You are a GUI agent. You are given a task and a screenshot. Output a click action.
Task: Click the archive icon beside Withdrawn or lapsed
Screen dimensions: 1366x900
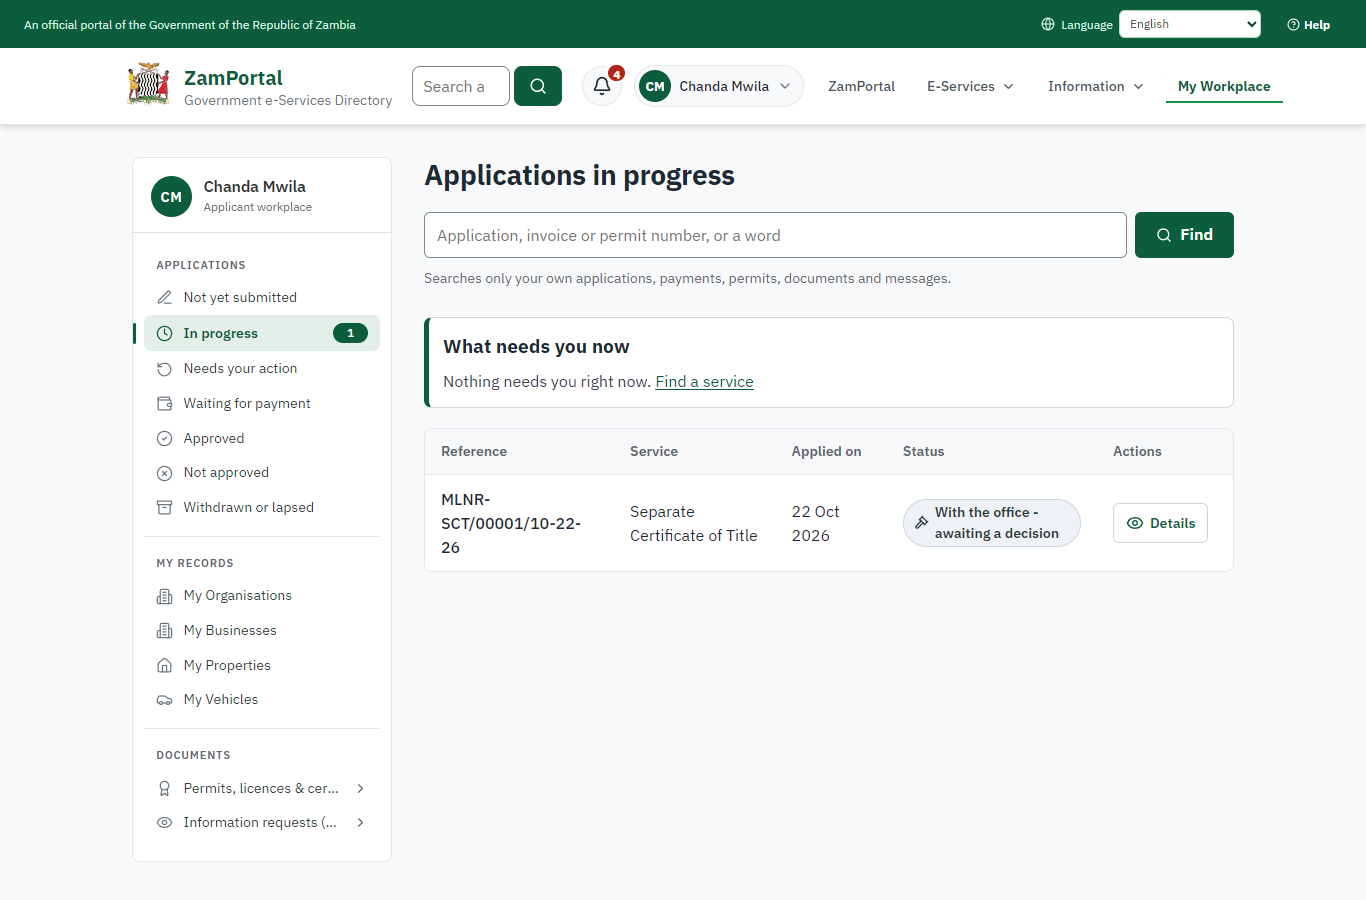pyautogui.click(x=165, y=507)
